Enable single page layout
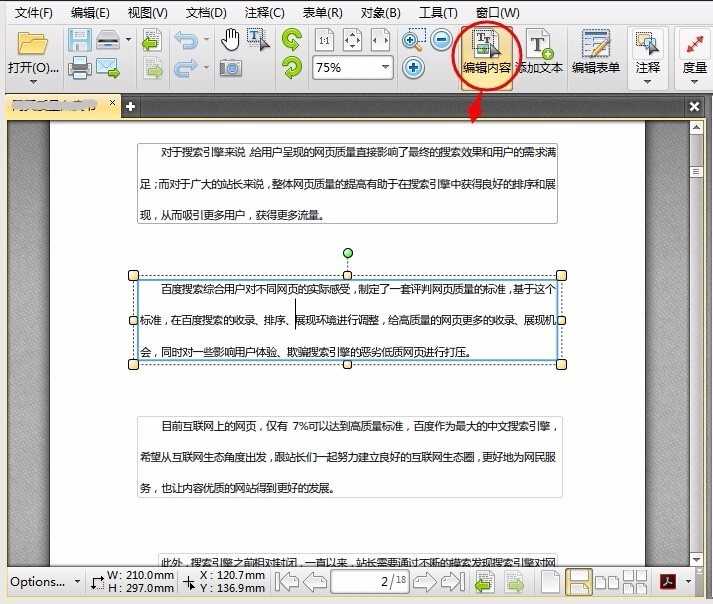713x604 pixels. coord(550,582)
